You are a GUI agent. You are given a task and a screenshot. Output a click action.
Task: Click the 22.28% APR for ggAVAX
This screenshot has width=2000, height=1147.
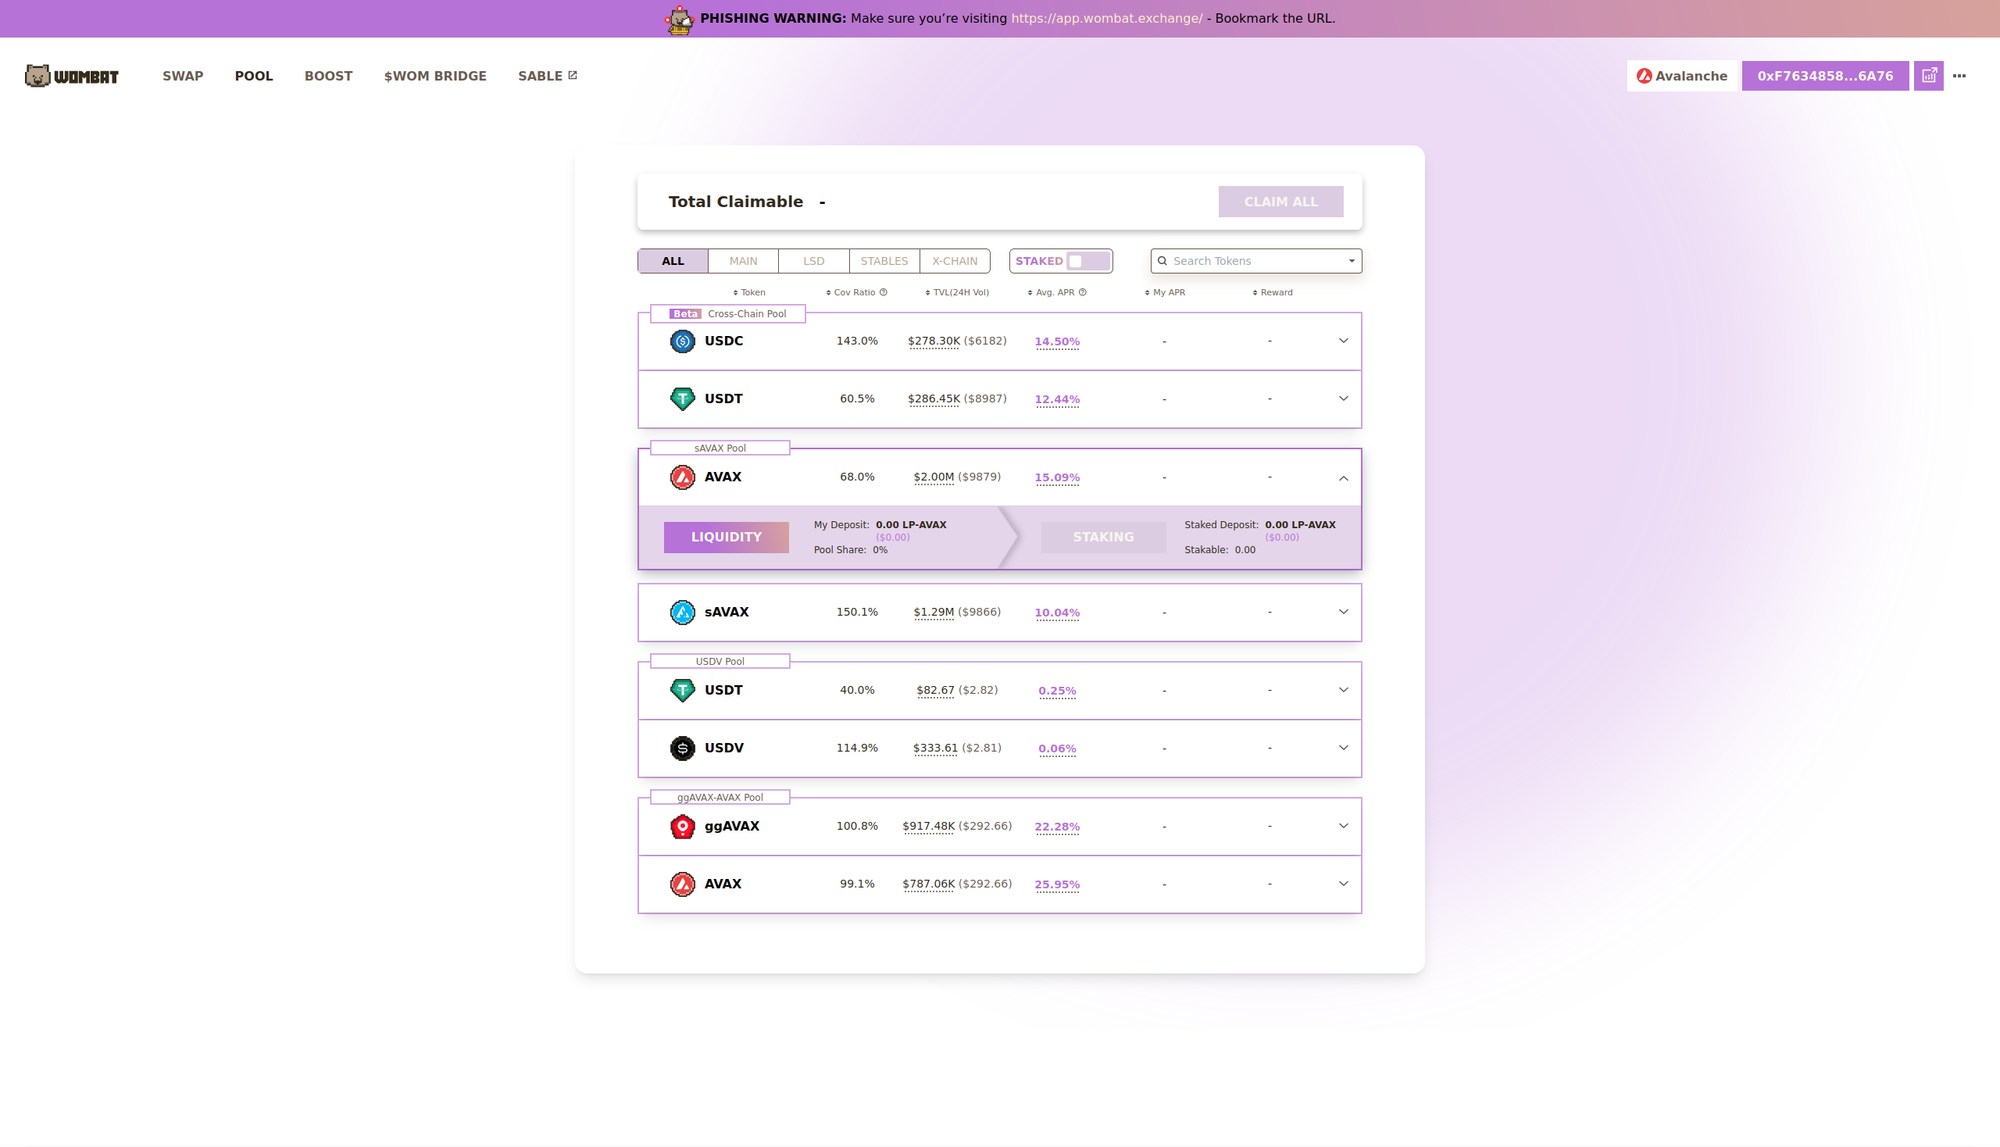(1057, 827)
